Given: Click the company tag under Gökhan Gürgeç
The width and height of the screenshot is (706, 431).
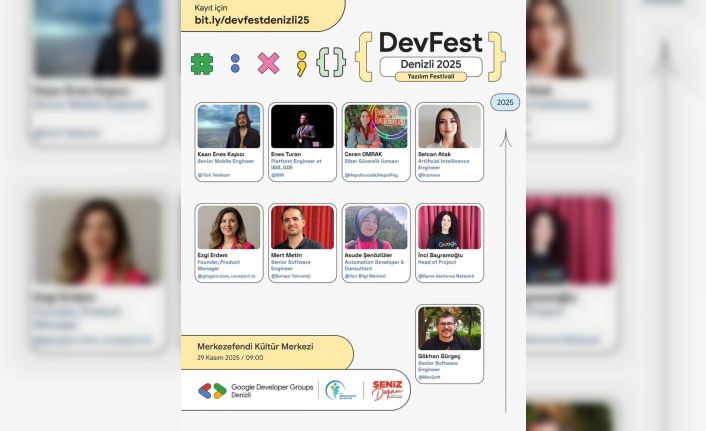Looking at the screenshot, I should [x=429, y=377].
